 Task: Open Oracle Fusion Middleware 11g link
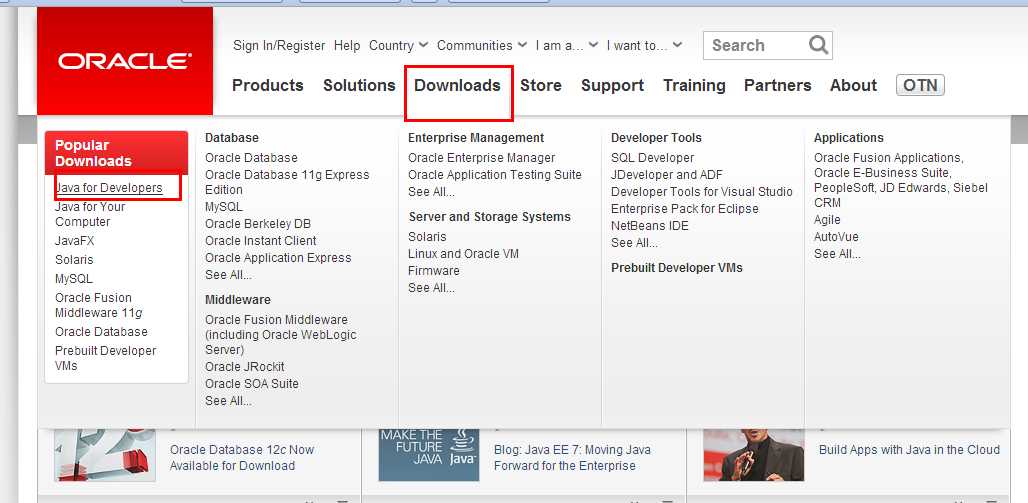click(x=99, y=305)
